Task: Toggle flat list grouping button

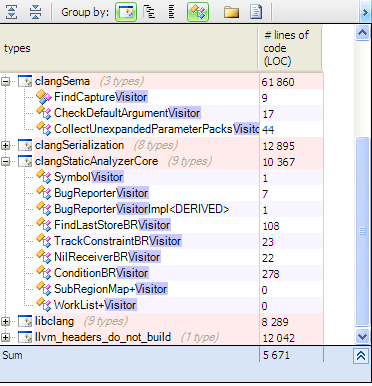Action: [x=171, y=12]
